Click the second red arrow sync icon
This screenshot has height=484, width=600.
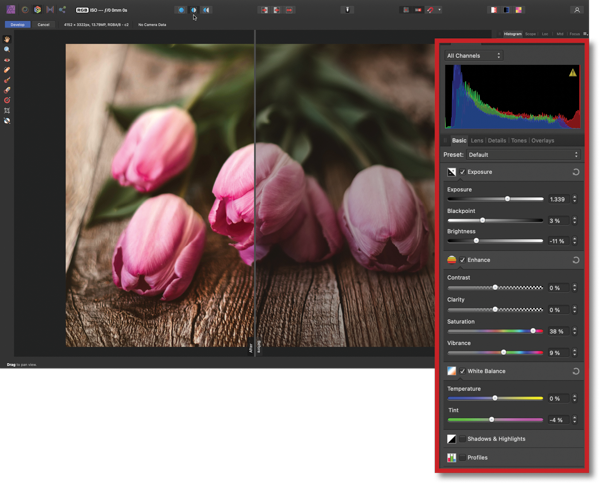(x=277, y=10)
